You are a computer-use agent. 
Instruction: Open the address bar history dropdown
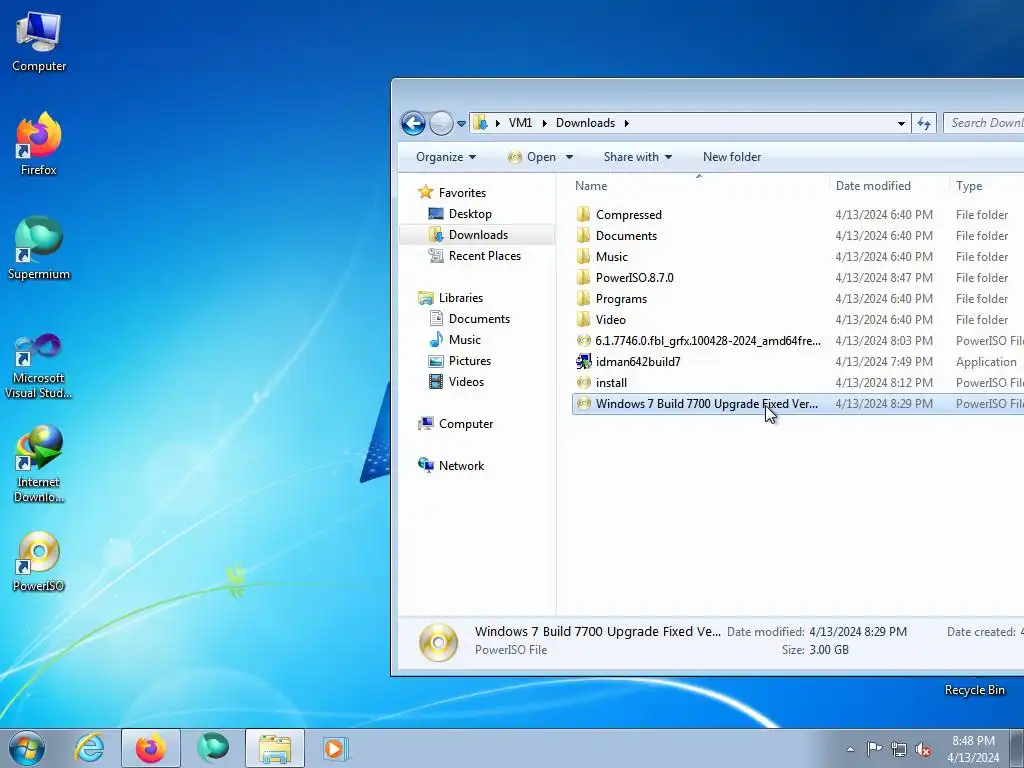coord(901,123)
